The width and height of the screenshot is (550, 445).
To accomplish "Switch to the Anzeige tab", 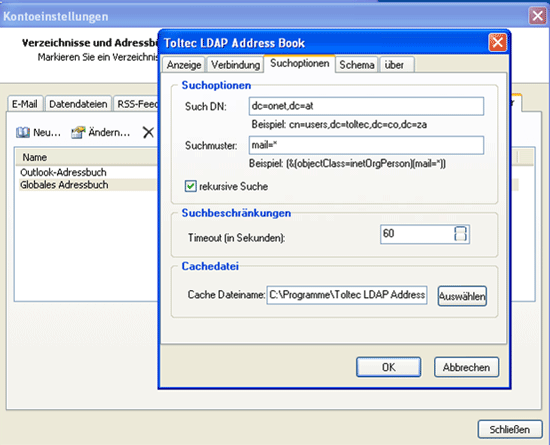I will (x=184, y=65).
